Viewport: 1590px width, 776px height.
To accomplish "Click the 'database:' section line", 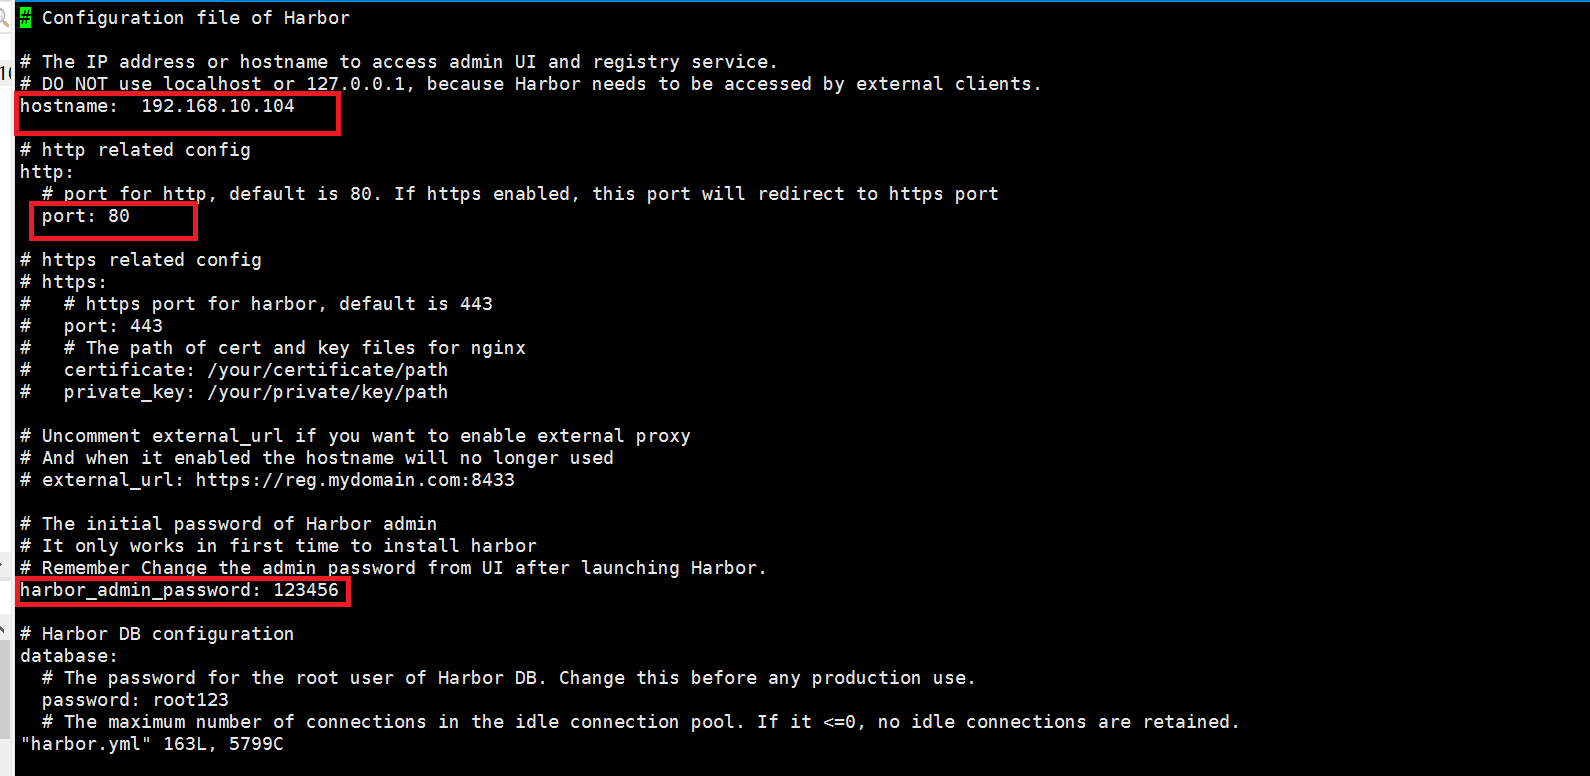I will (69, 656).
